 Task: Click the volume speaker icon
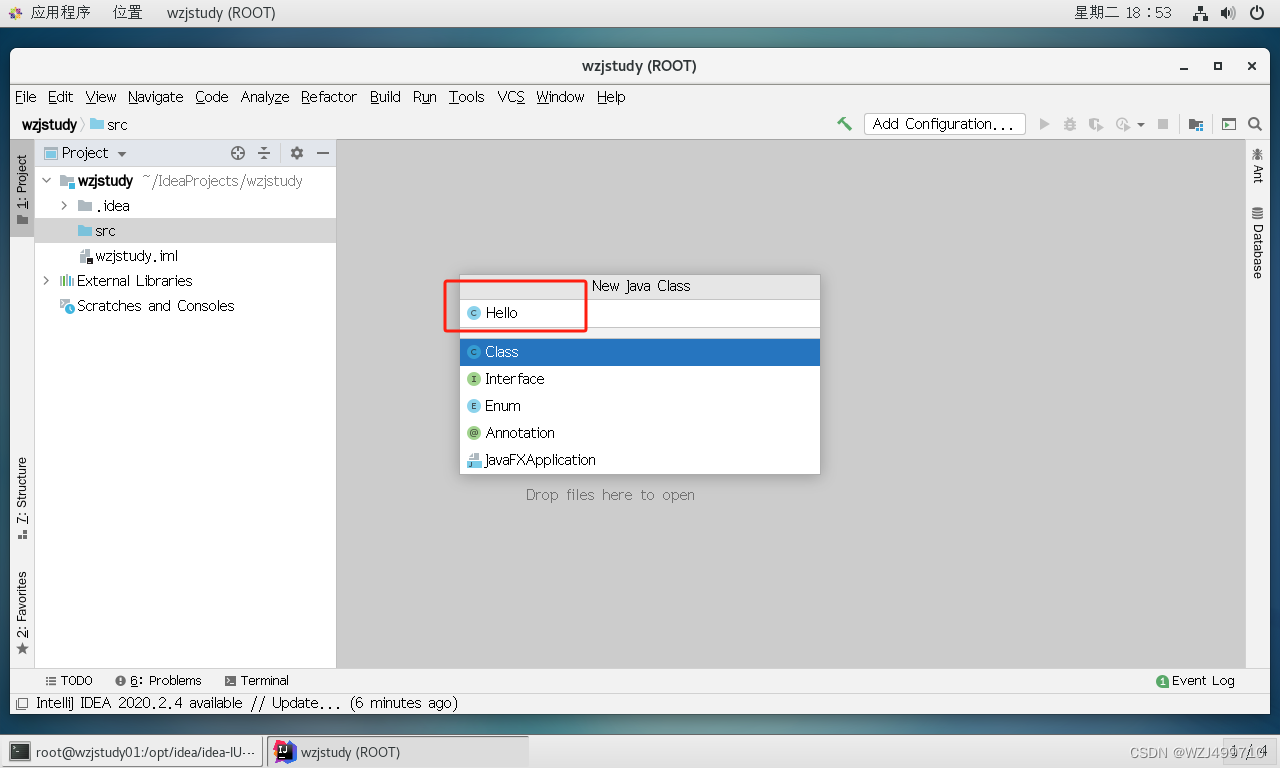coord(1229,12)
